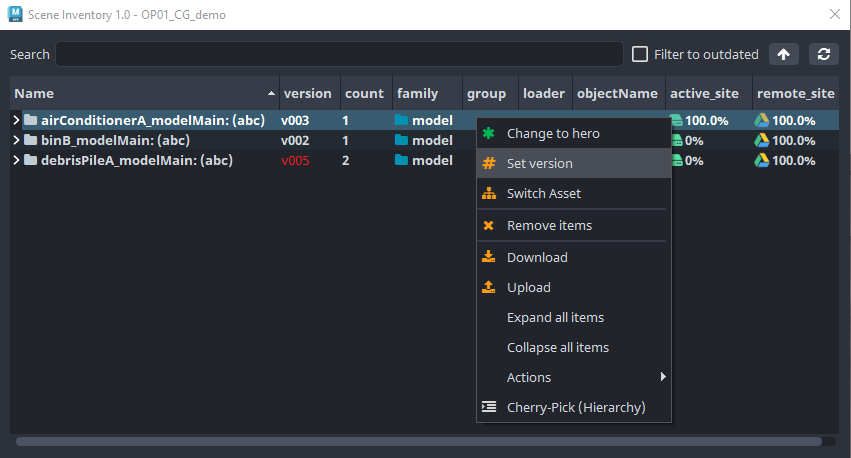This screenshot has height=458, width=851.
Task: Expand the debrisPileA_modelMain tree row
Action: click(x=16, y=160)
